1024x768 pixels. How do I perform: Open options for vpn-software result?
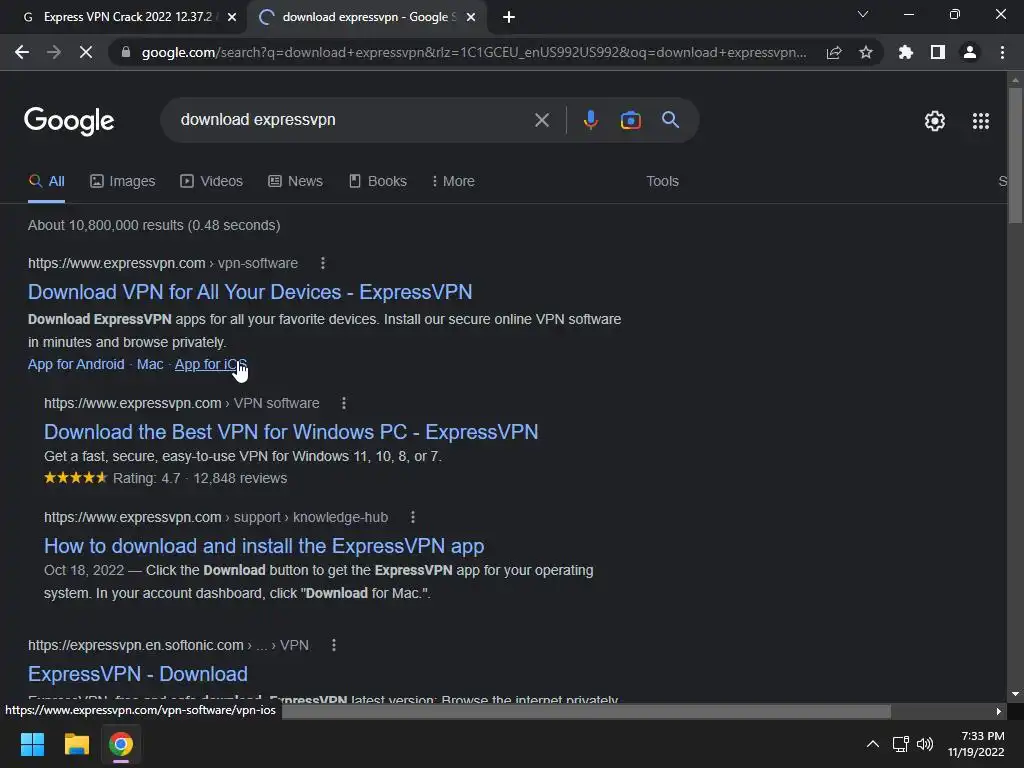click(x=323, y=263)
